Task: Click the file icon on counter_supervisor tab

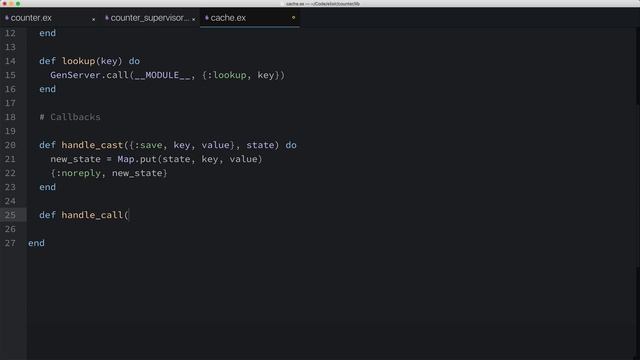Action: pyautogui.click(x=107, y=18)
